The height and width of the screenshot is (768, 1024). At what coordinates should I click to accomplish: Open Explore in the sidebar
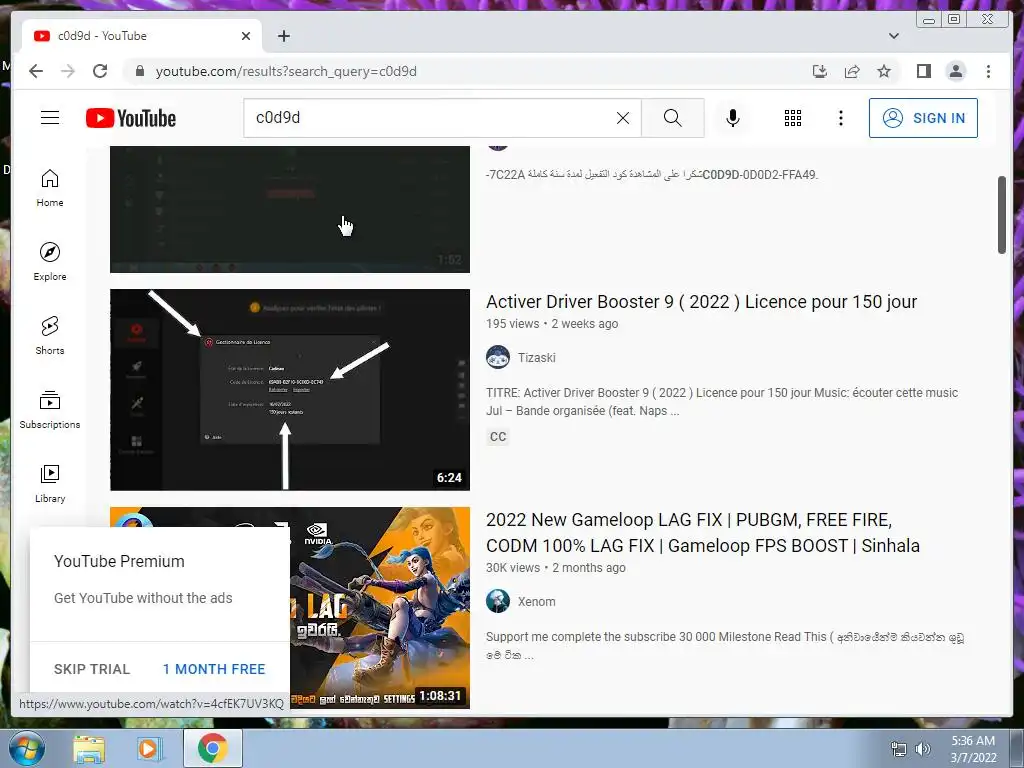pos(50,262)
